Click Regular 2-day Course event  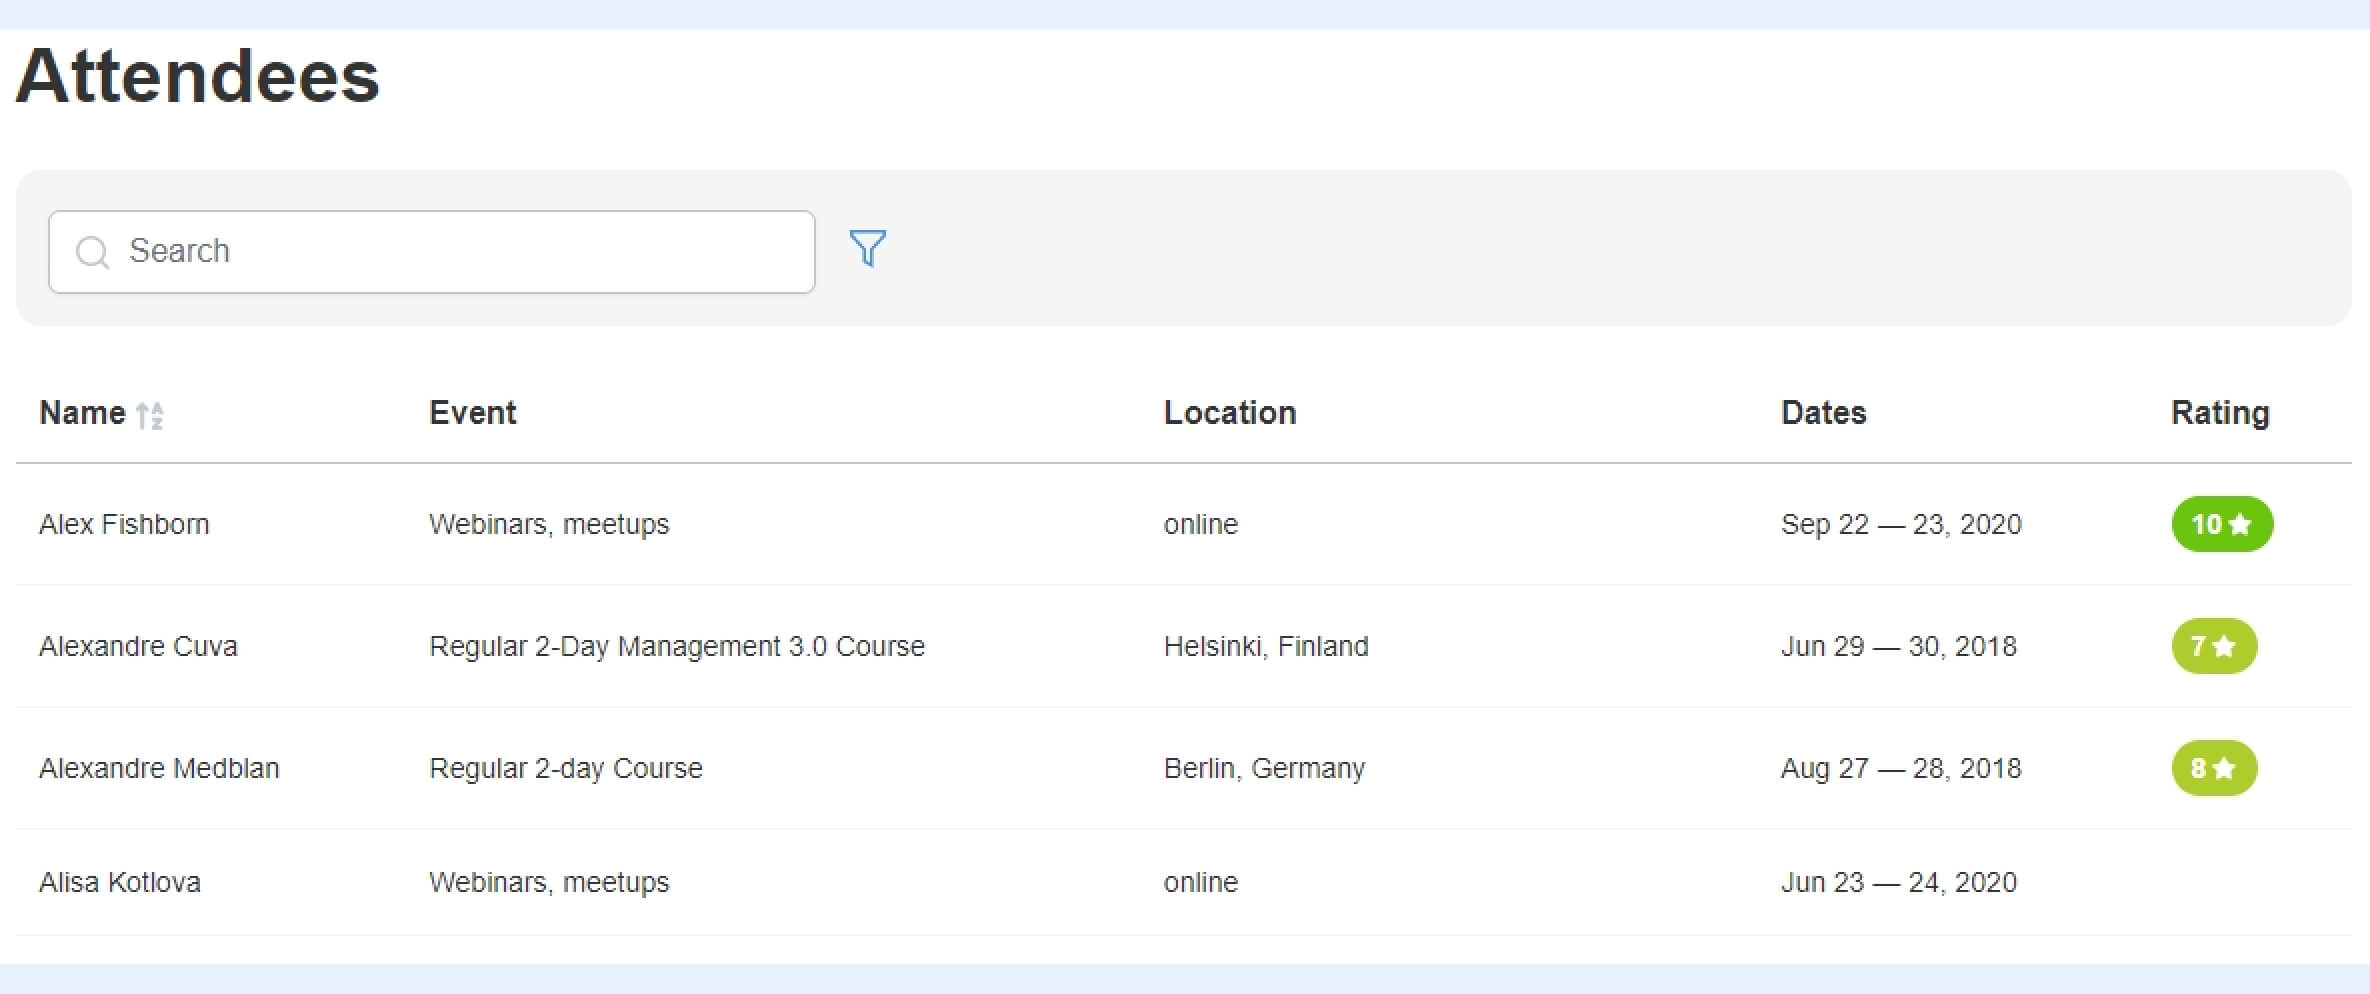(x=566, y=768)
